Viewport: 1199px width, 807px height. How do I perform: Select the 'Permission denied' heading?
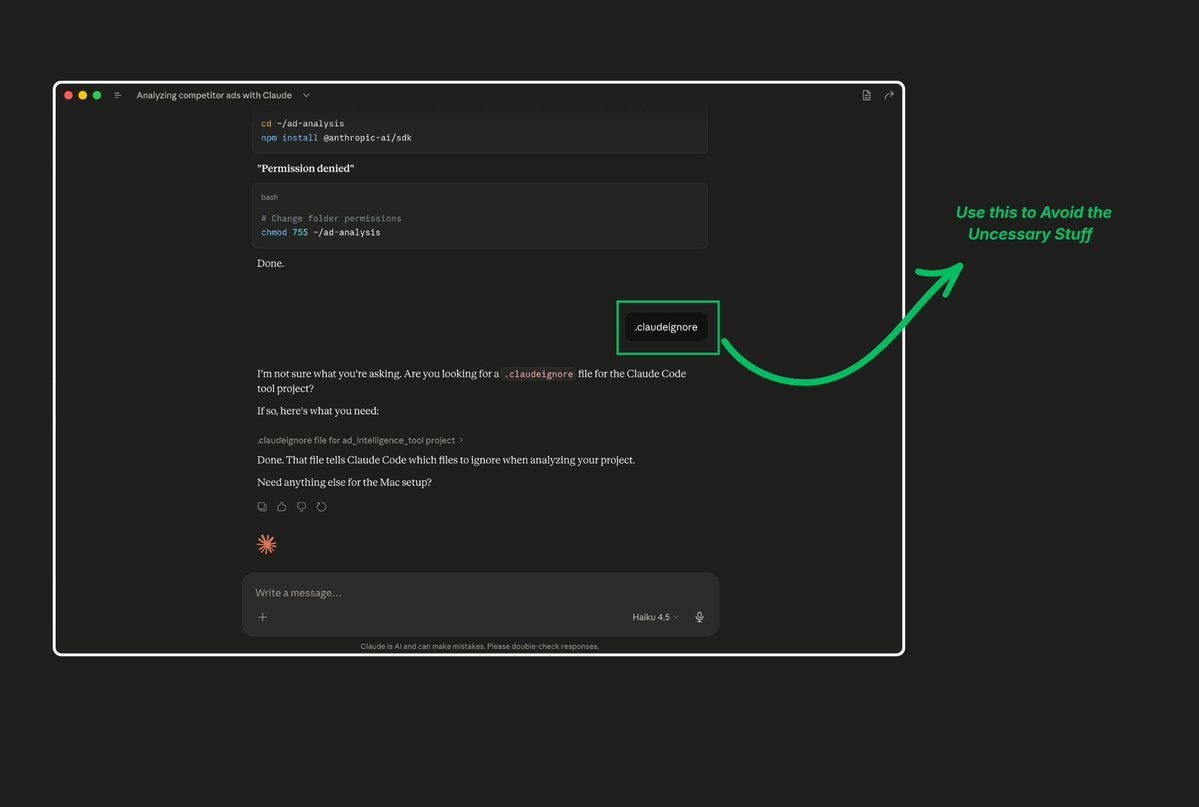point(306,168)
